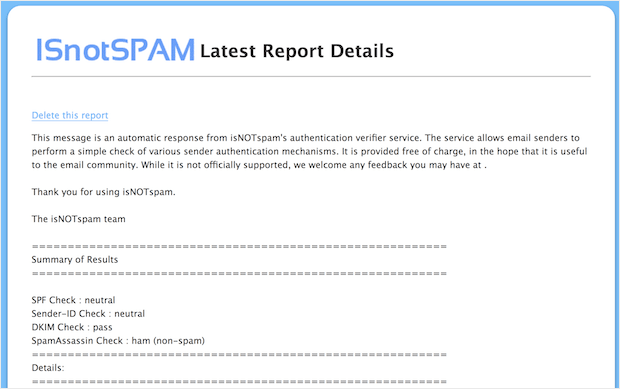The height and width of the screenshot is (389, 620).
Task: Click the ISnotSPAM logo
Action: click(115, 50)
